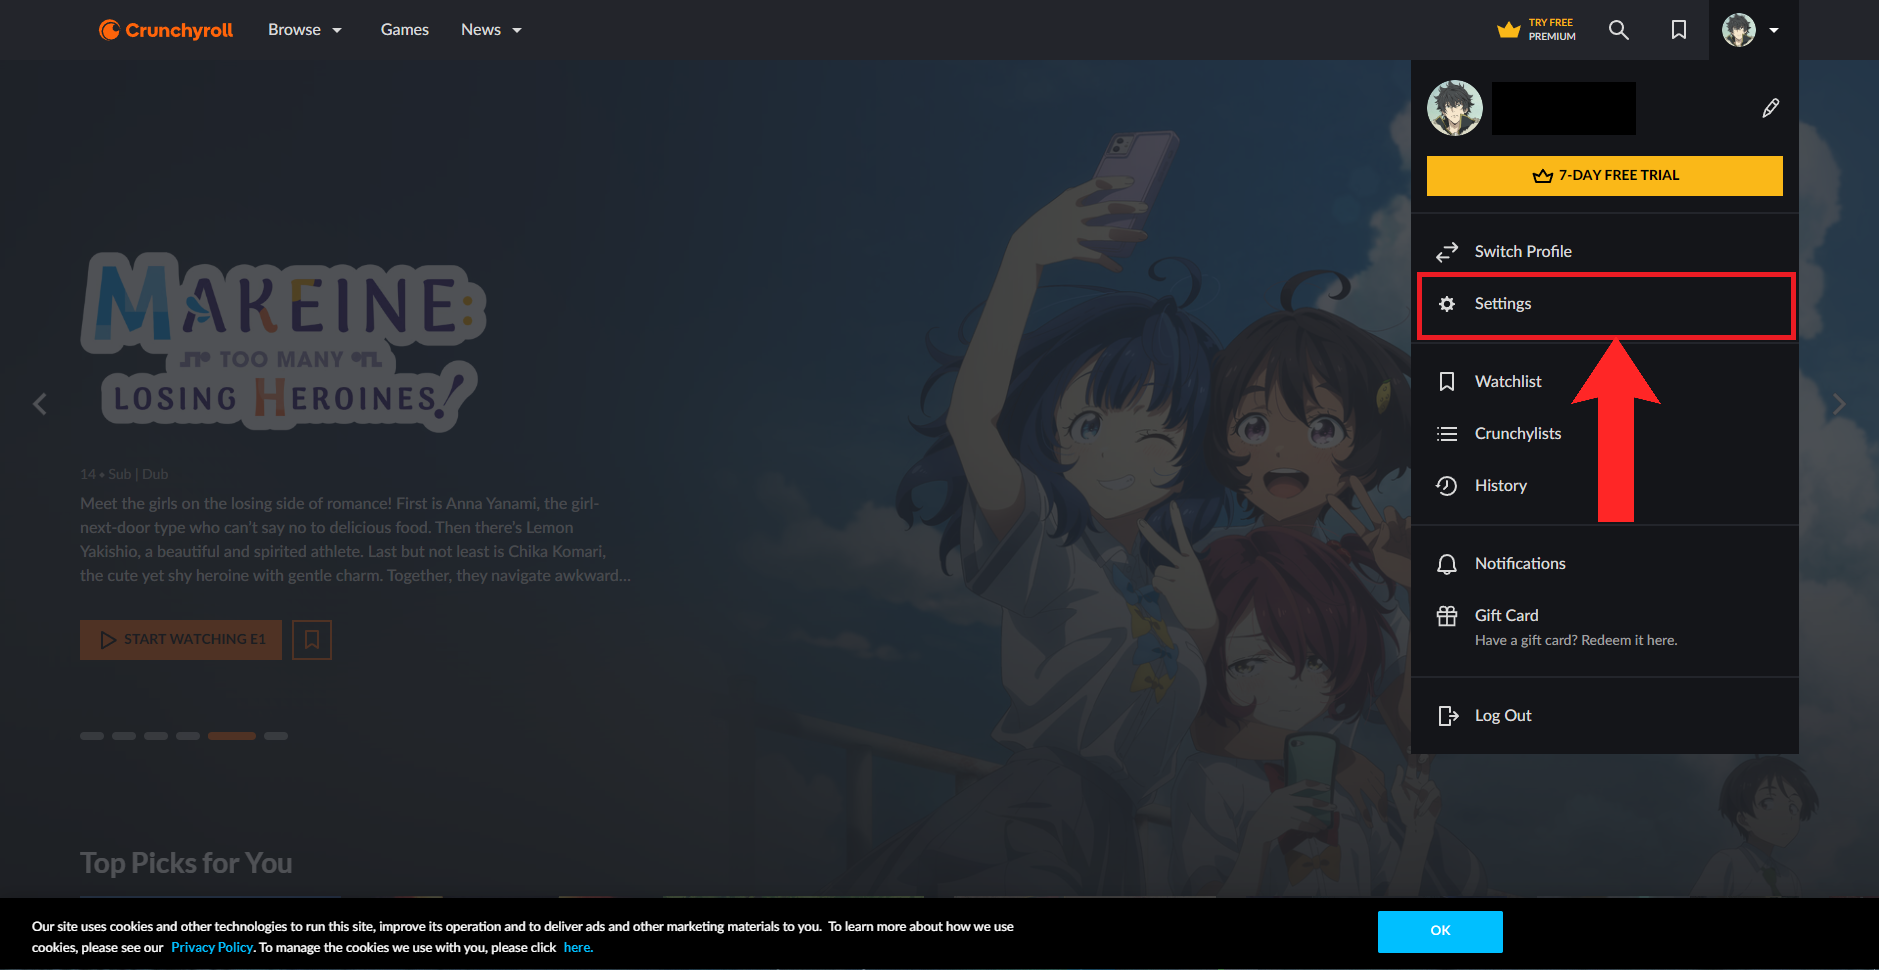Image resolution: width=1879 pixels, height=970 pixels.
Task: Click Start Watching E1 button
Action: coord(181,640)
